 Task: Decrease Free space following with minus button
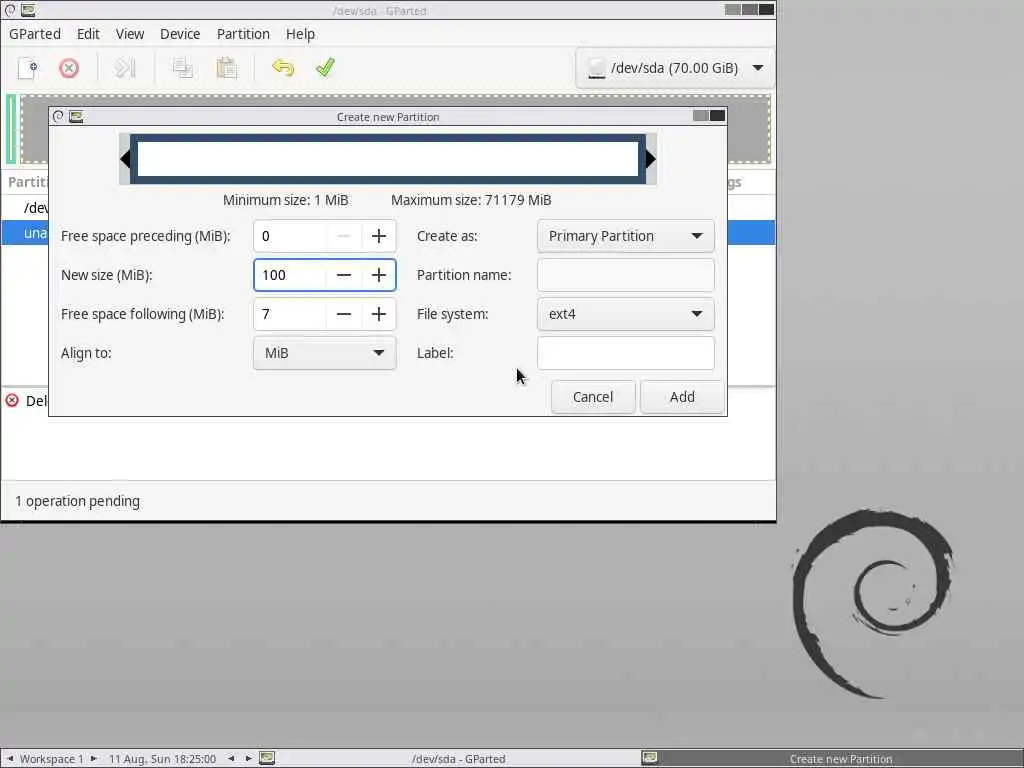[344, 314]
